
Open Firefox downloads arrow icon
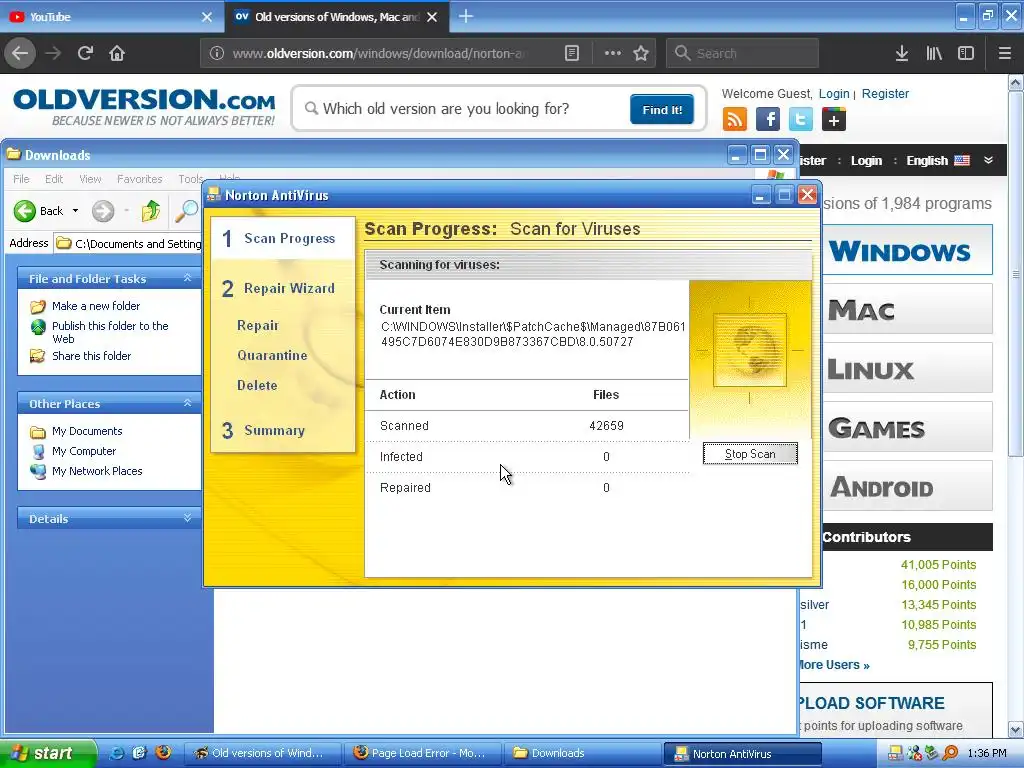click(x=902, y=53)
